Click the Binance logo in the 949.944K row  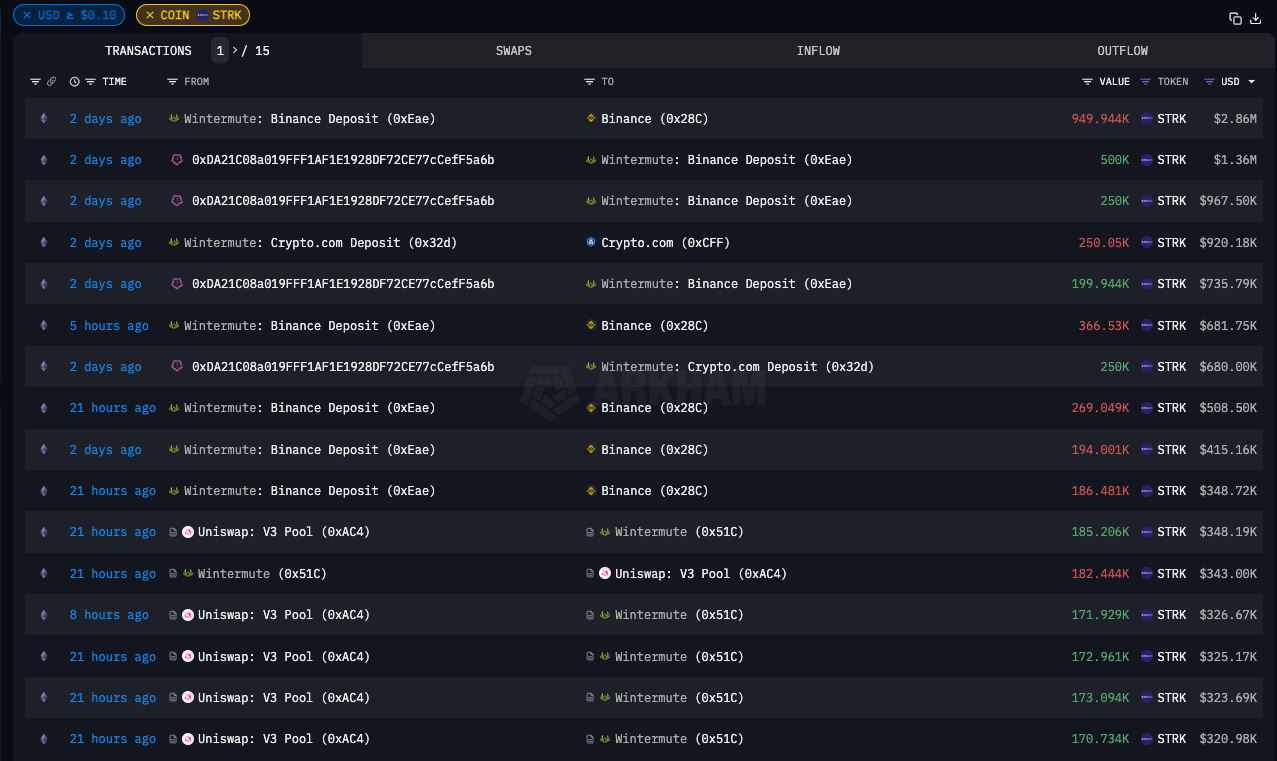click(x=591, y=119)
